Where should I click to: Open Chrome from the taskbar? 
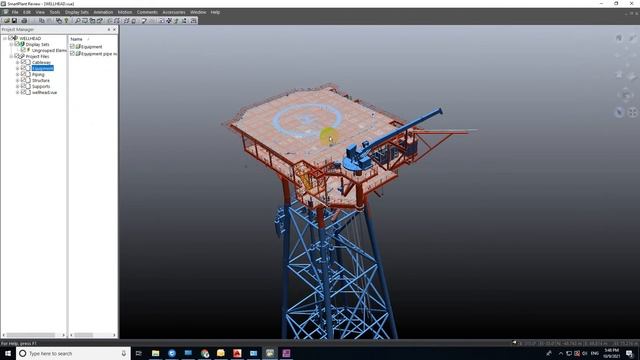(204, 353)
